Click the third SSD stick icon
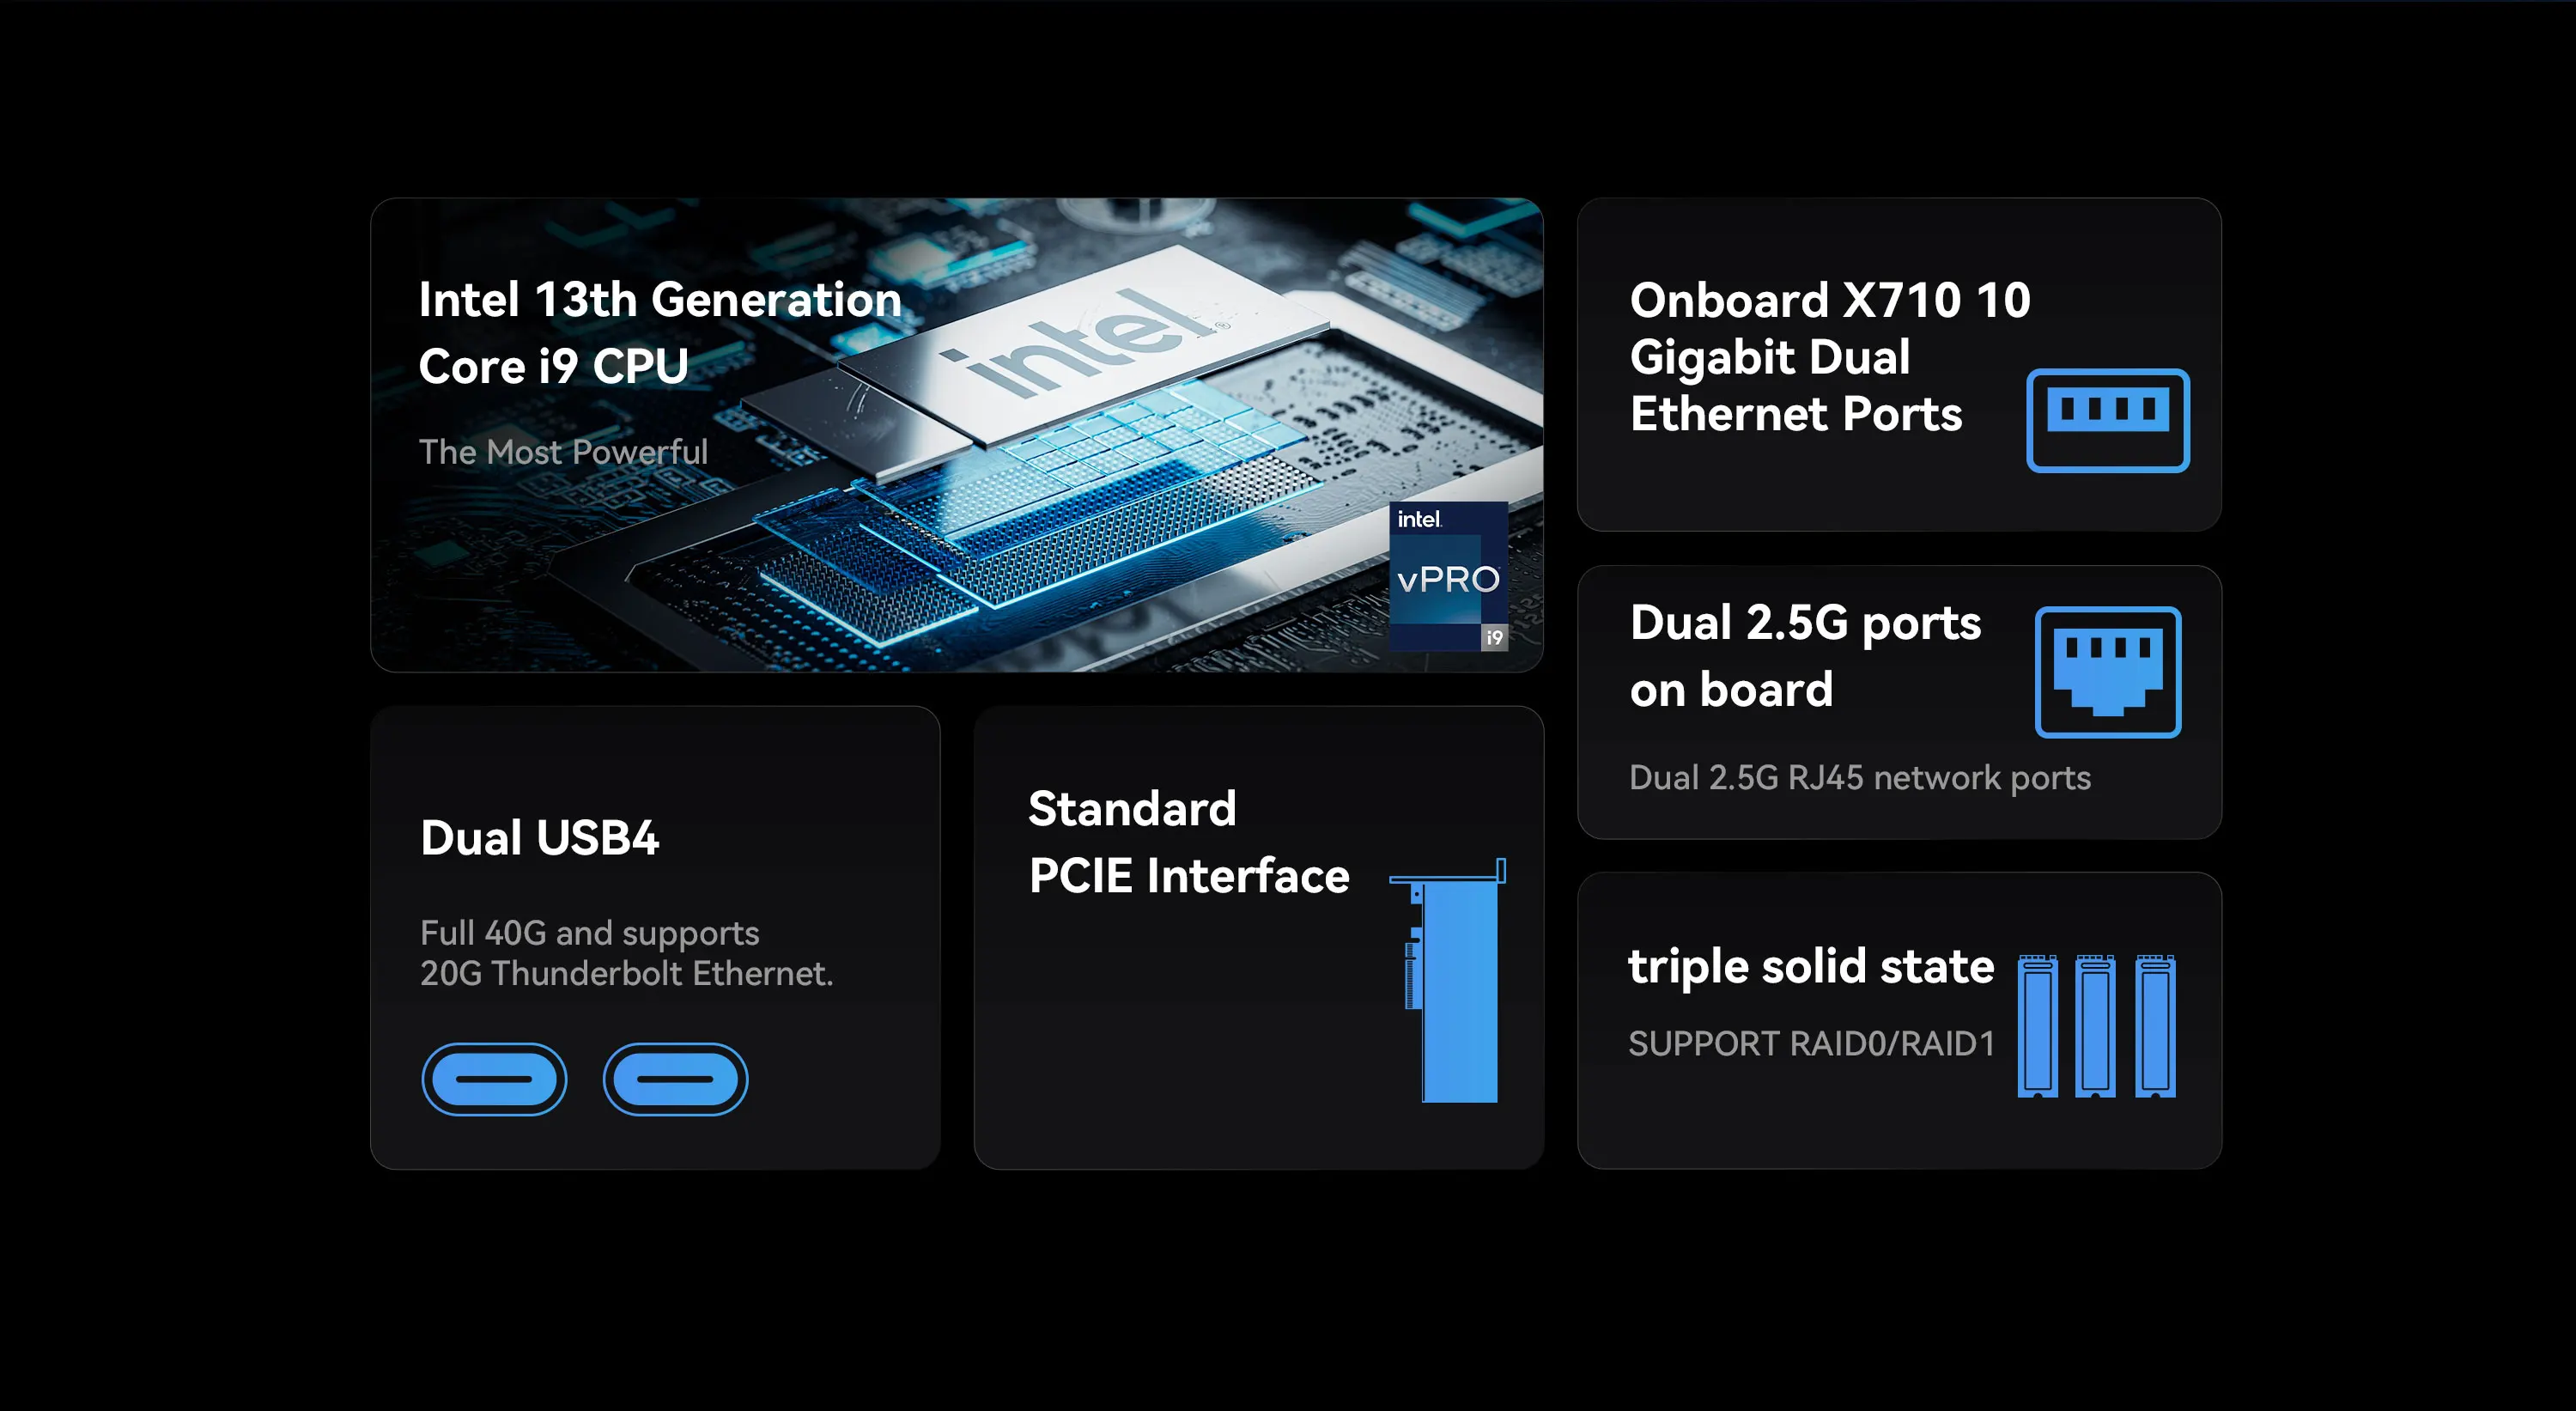 point(2155,1026)
